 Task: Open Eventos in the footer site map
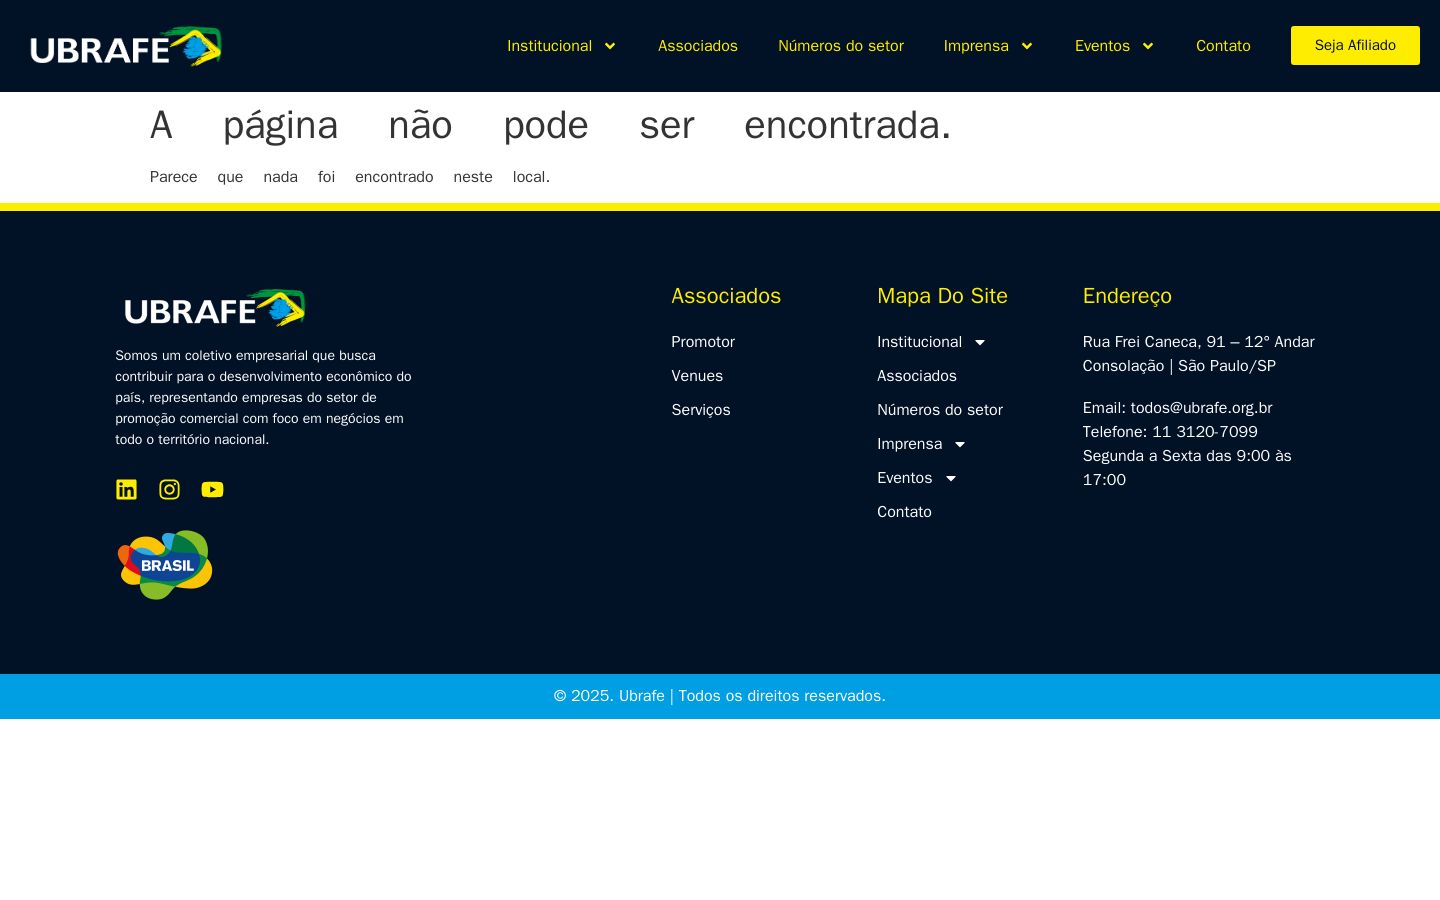904,478
